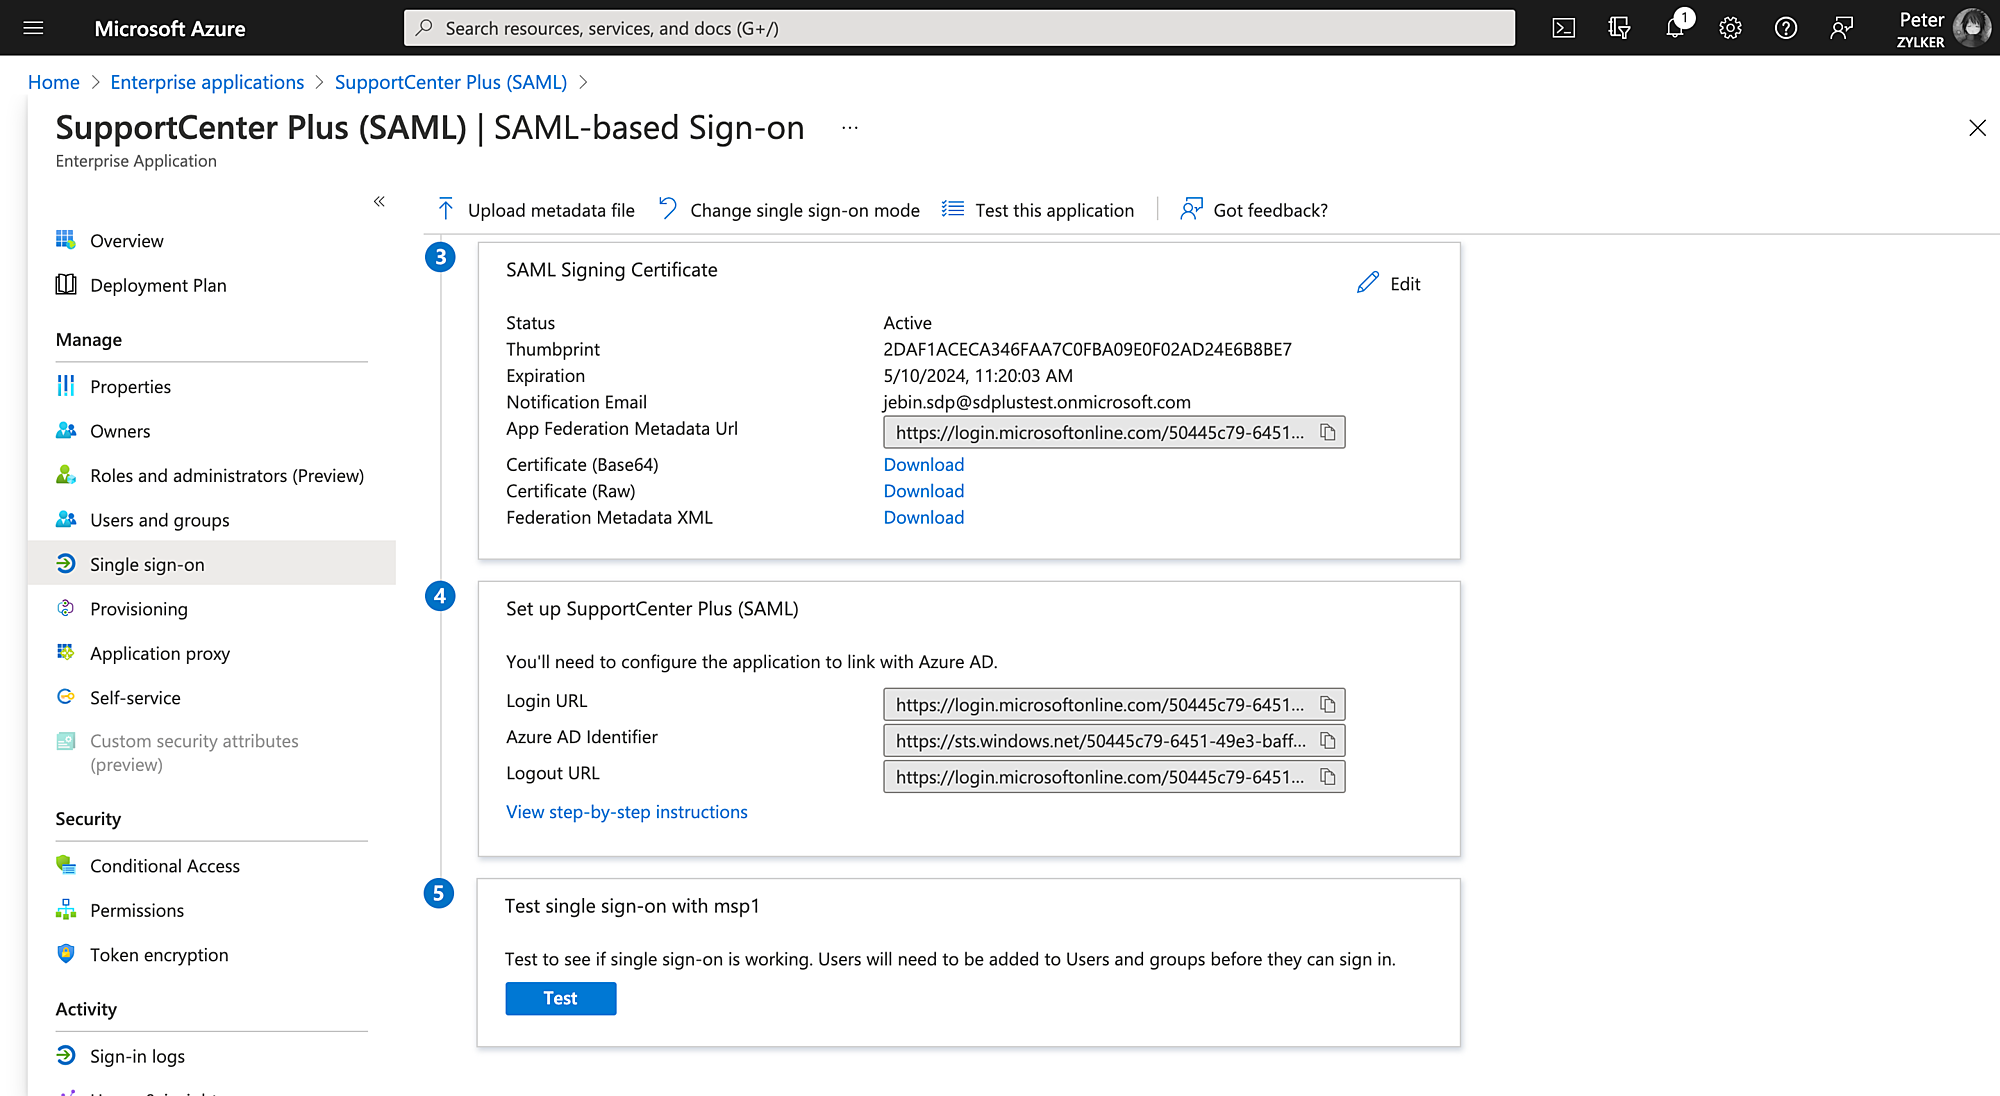Open View step-by-step instructions link
The width and height of the screenshot is (2000, 1096).
[x=626, y=812]
